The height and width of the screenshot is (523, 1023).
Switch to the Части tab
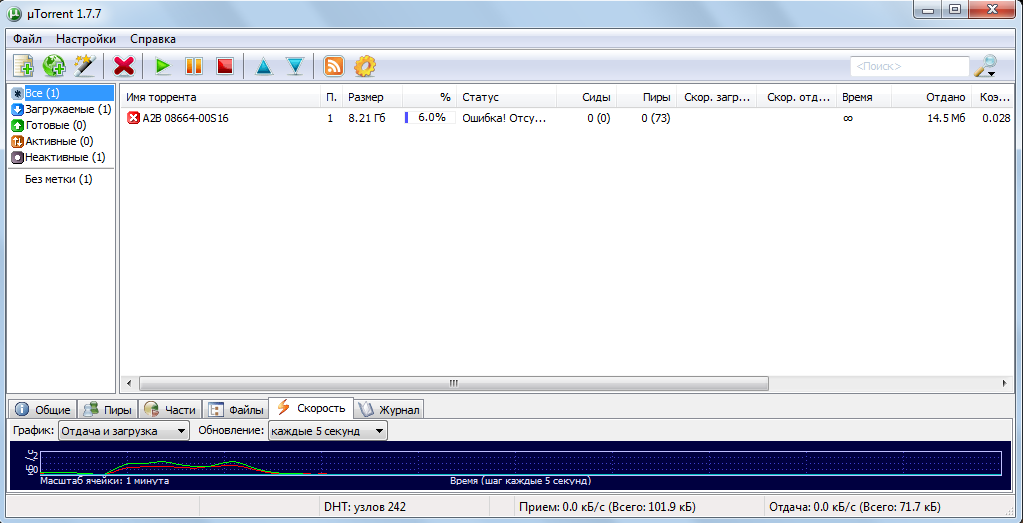pos(169,410)
